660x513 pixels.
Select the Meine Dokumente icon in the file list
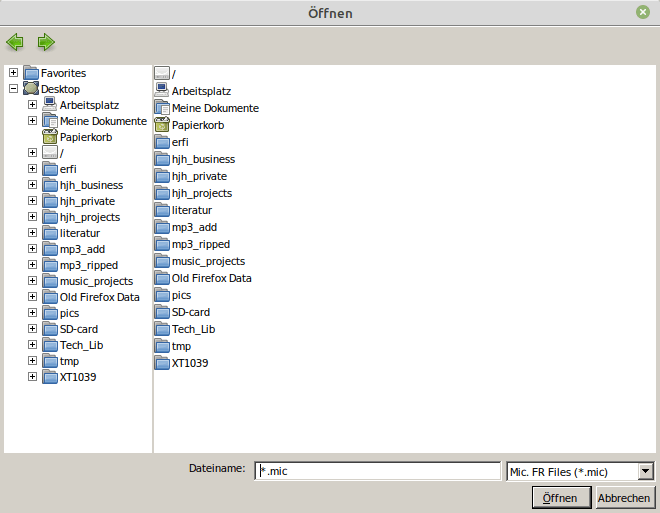[162, 108]
